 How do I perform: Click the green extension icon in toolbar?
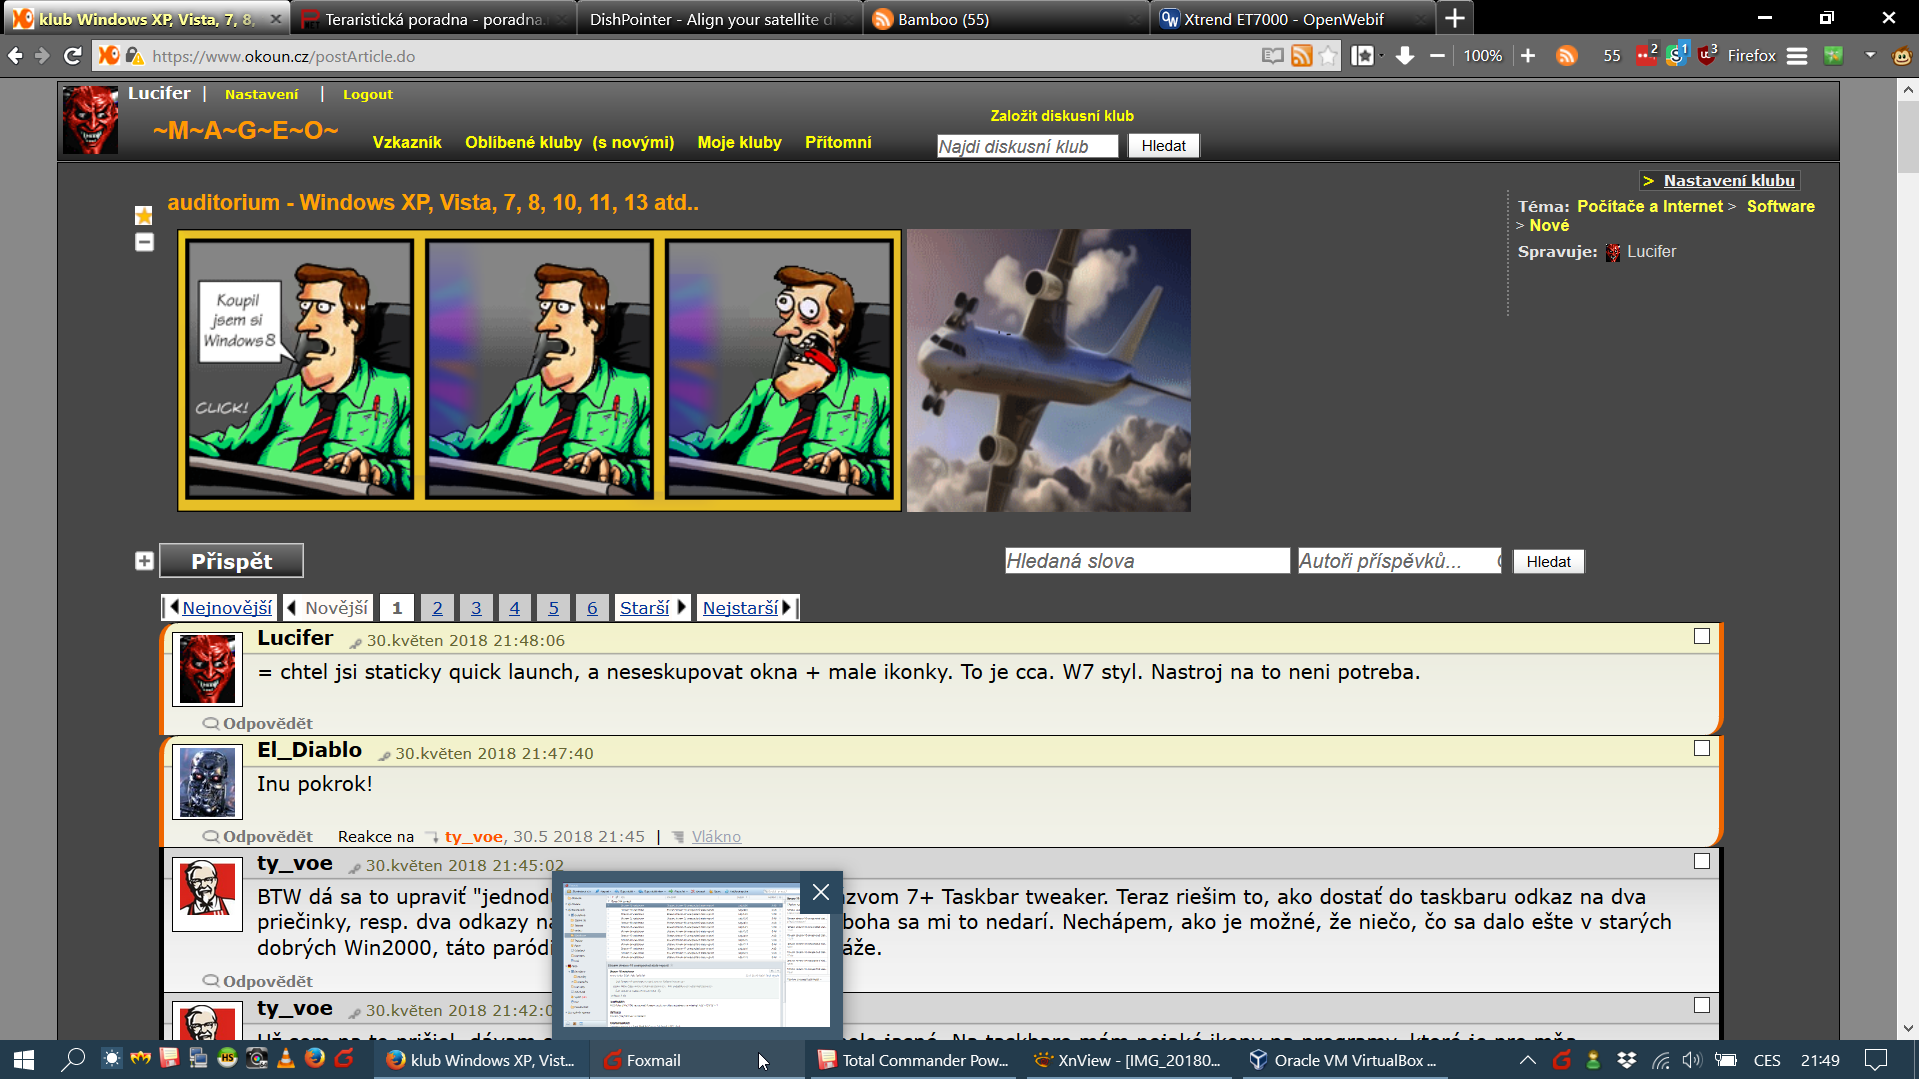(x=1833, y=56)
